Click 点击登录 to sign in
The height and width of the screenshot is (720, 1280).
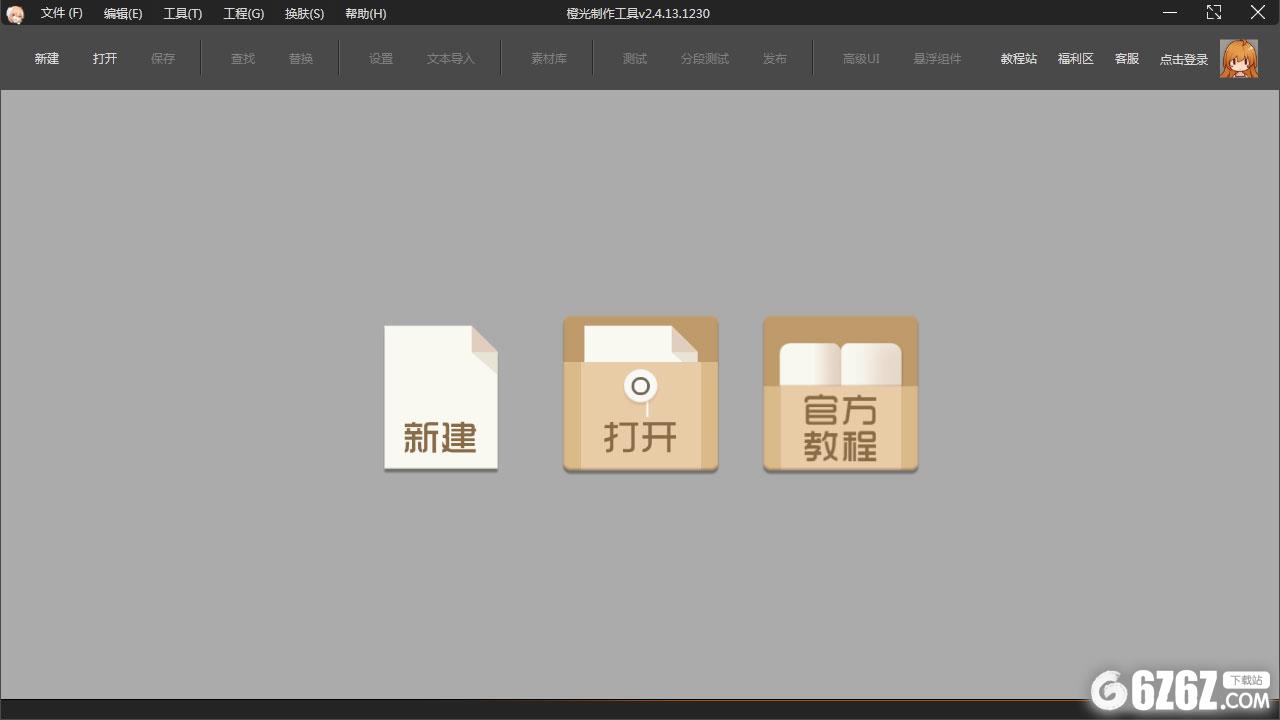(1184, 60)
